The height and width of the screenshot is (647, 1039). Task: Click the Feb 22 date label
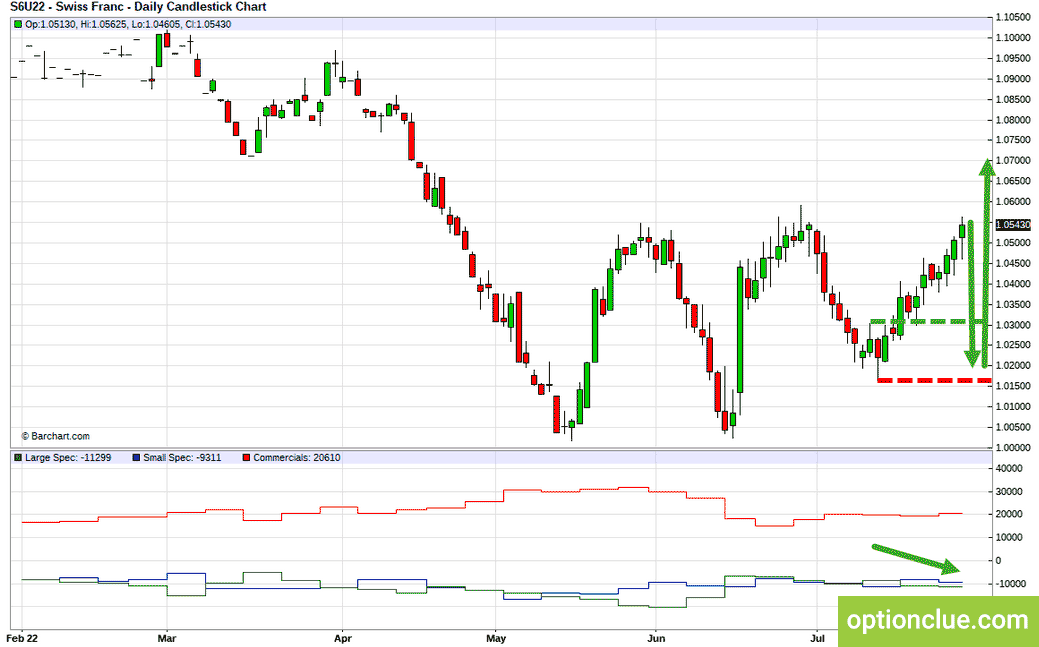point(22,638)
